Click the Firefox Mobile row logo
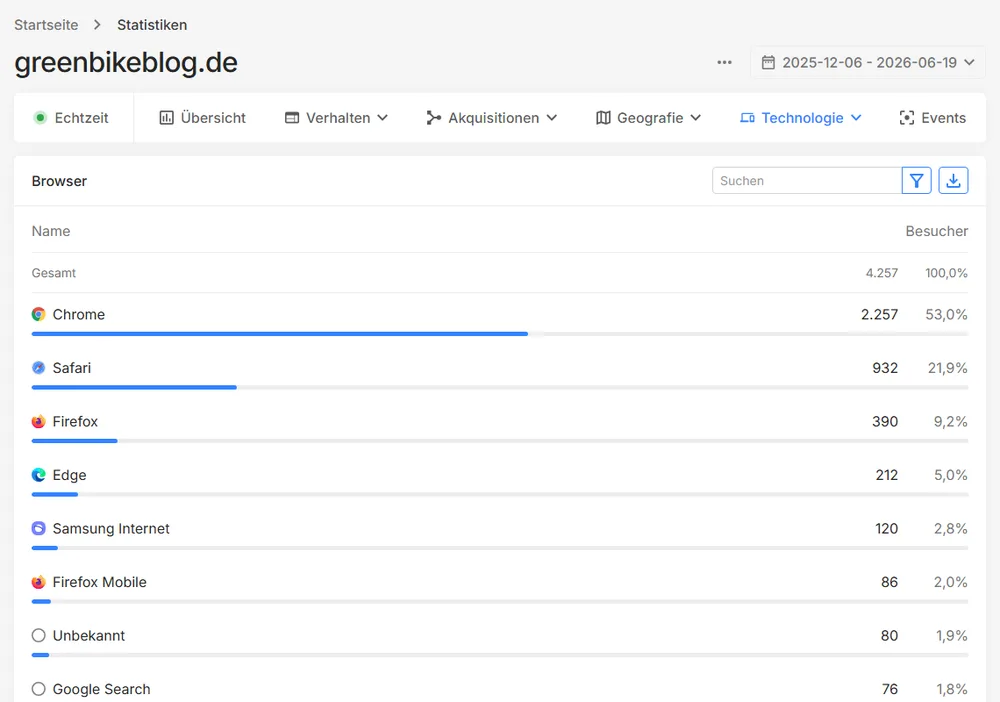This screenshot has width=1000, height=702. point(39,582)
